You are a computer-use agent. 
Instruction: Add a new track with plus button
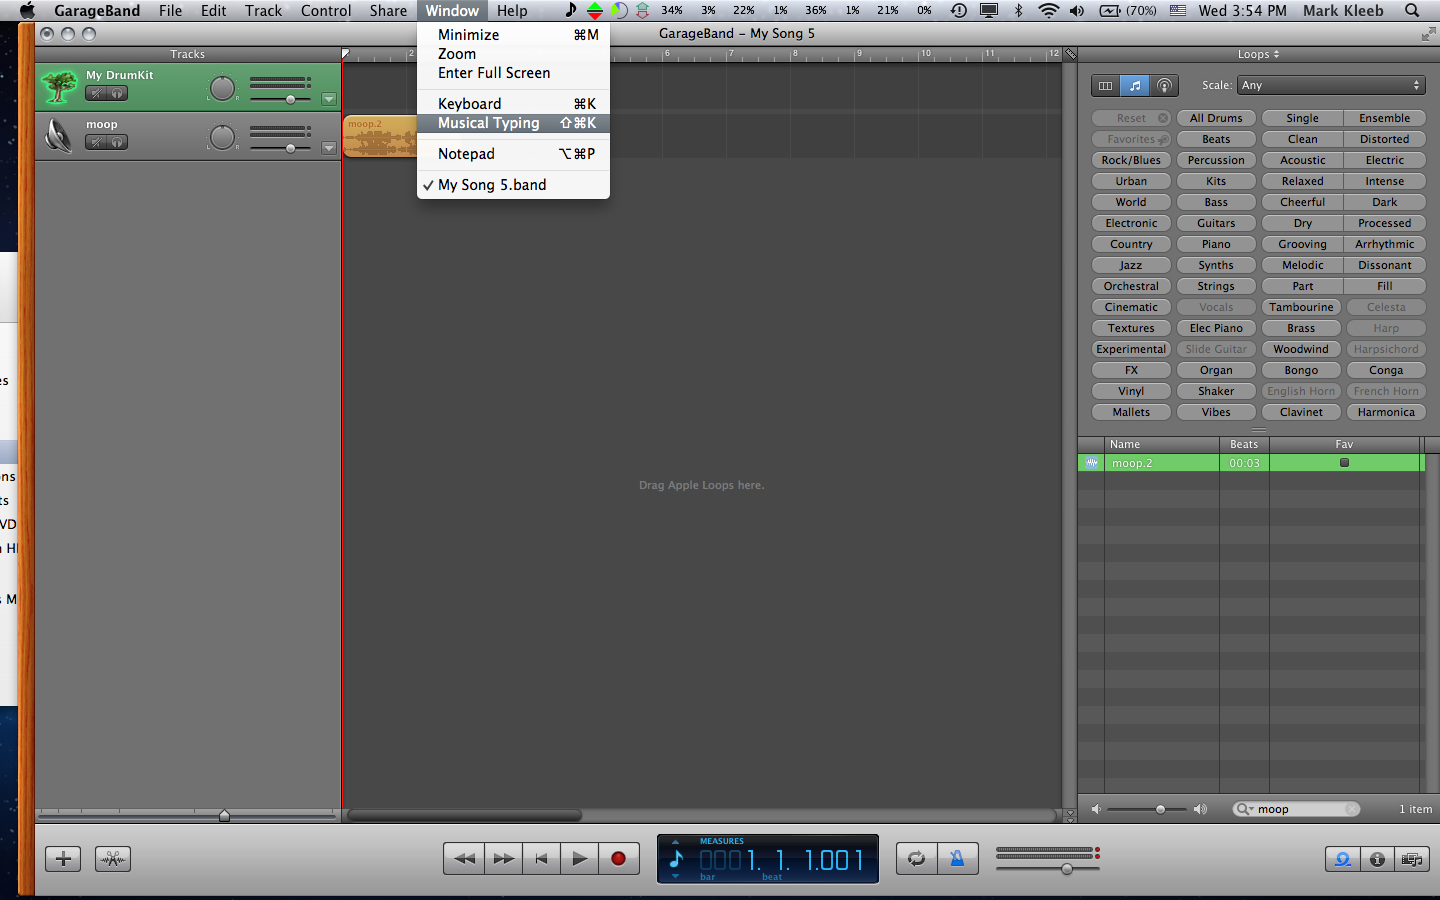coord(63,858)
